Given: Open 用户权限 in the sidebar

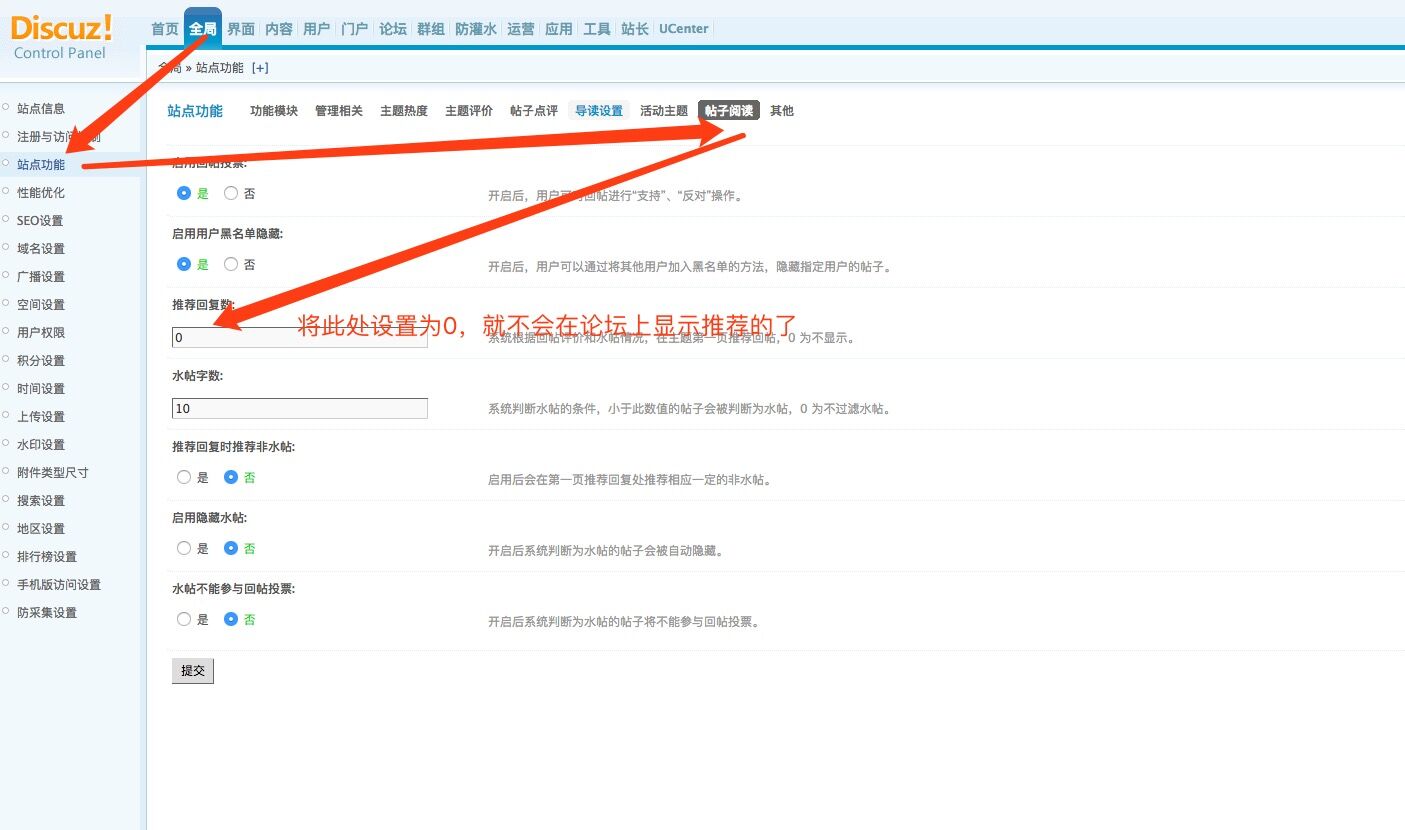Looking at the screenshot, I should (41, 333).
